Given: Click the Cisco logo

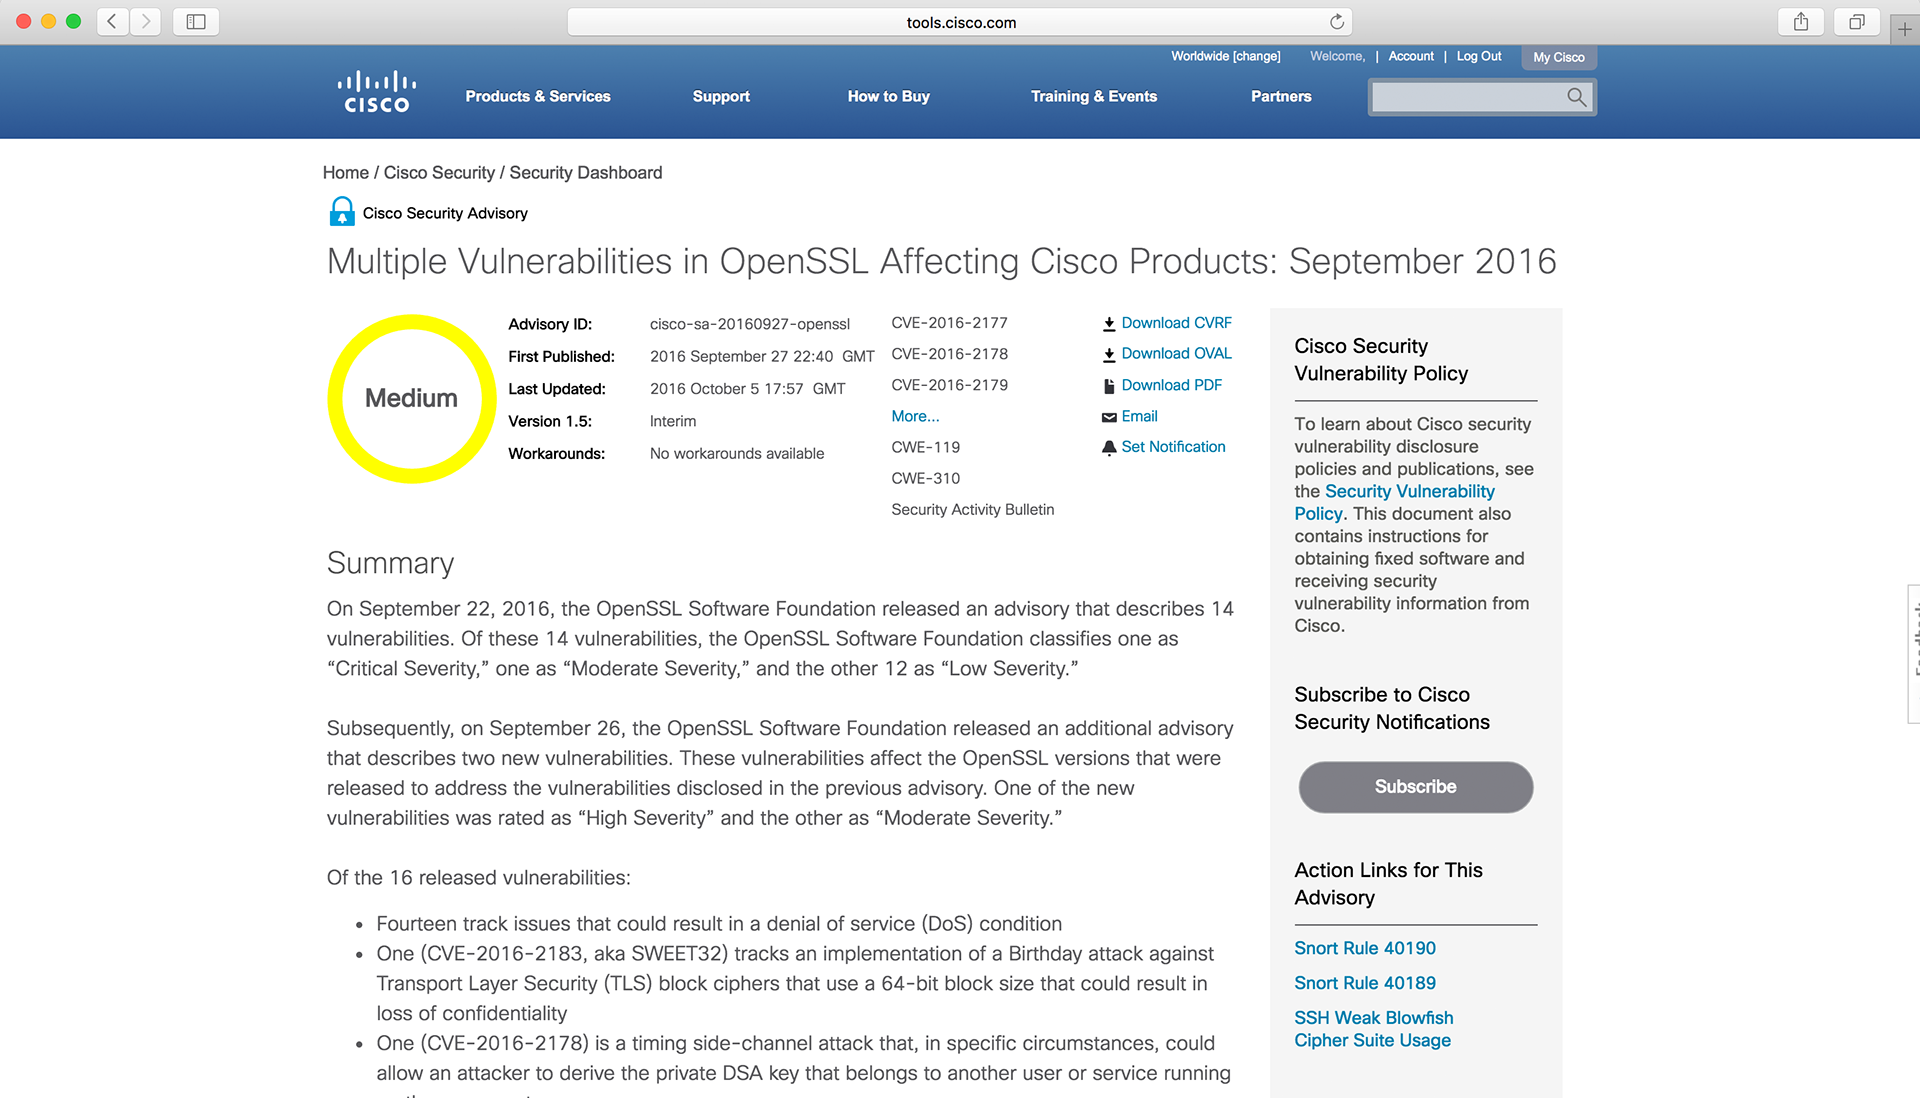Looking at the screenshot, I should pos(376,92).
